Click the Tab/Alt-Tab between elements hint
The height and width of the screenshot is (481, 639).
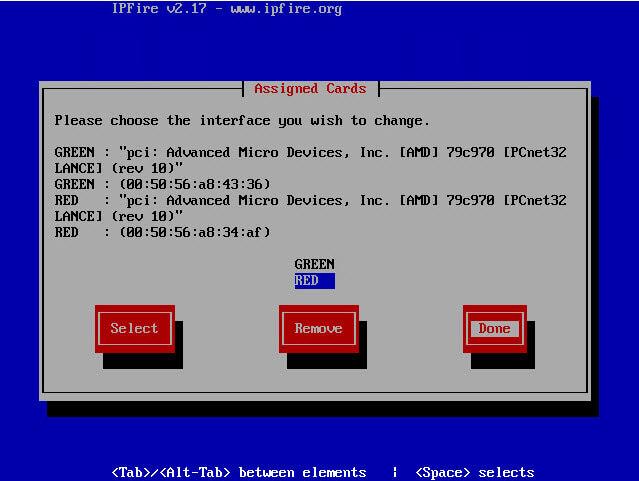239,472
